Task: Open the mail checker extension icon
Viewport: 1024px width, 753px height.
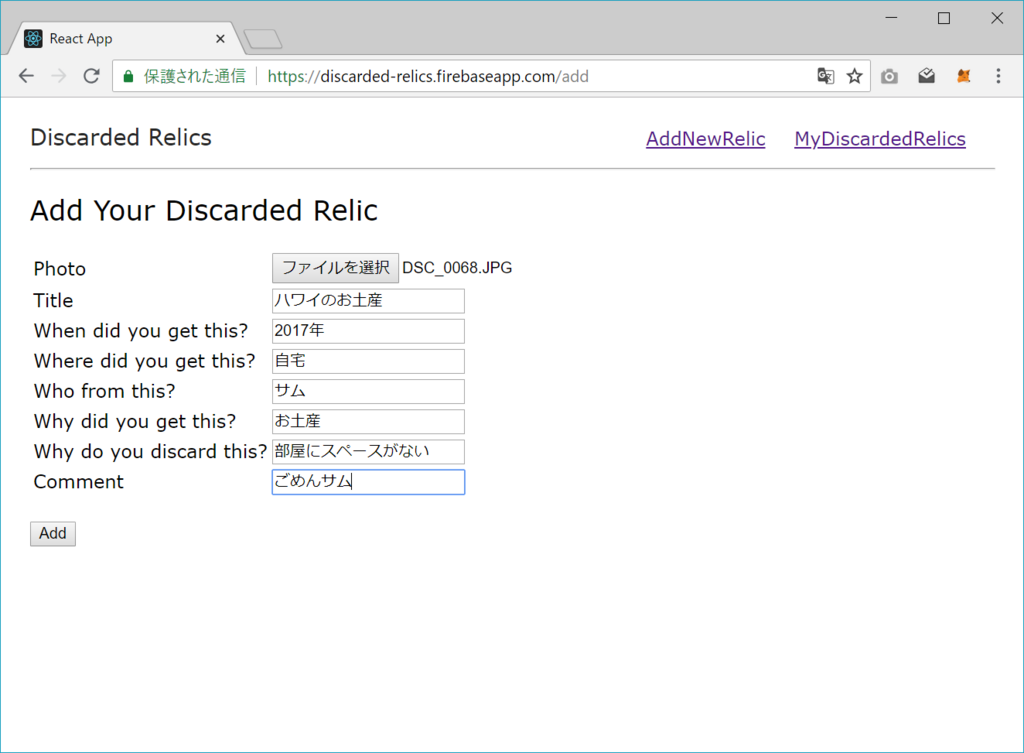Action: pos(926,76)
